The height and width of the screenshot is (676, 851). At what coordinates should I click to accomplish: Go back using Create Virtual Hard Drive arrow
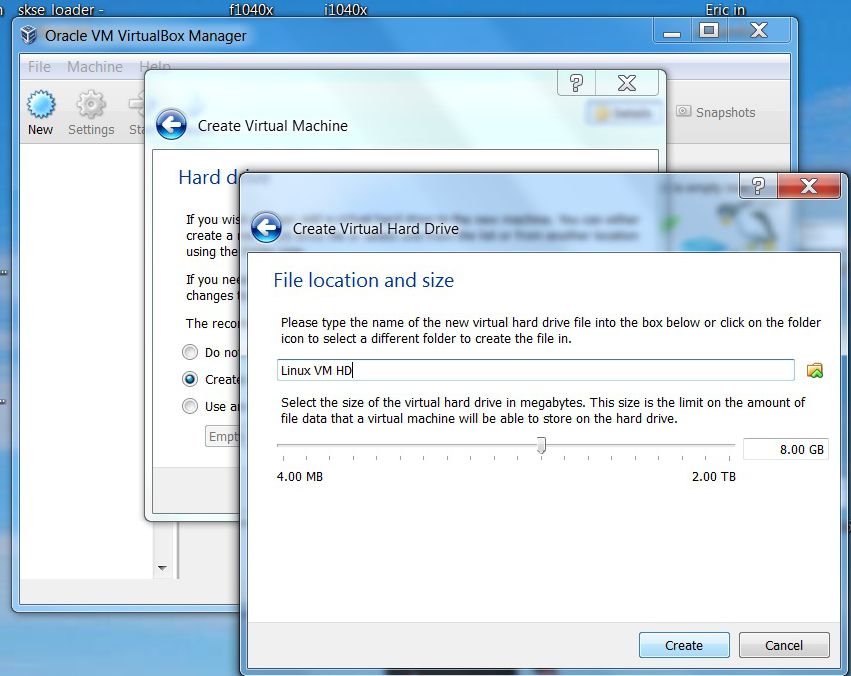pos(266,227)
